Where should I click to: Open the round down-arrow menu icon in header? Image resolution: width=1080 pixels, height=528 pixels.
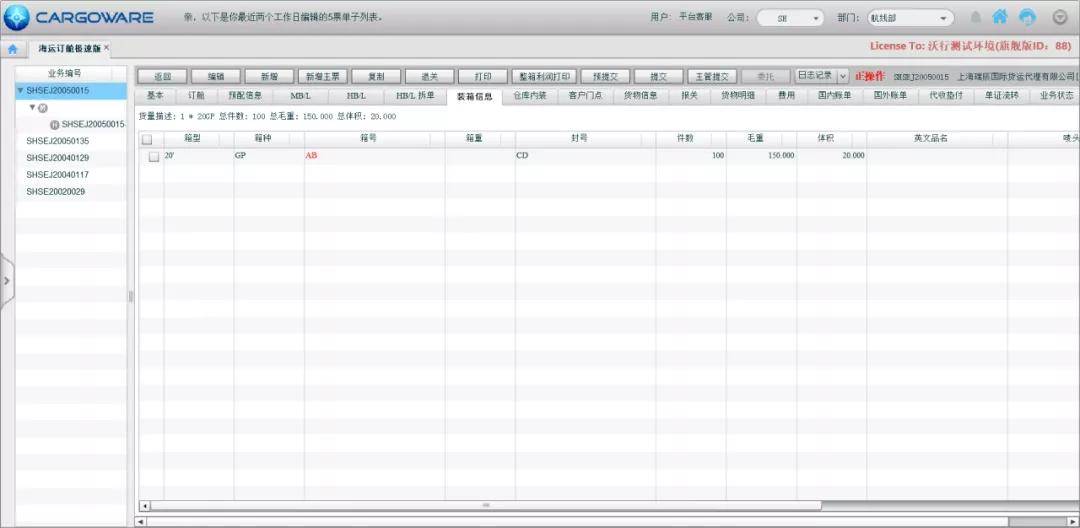pyautogui.click(x=1060, y=17)
